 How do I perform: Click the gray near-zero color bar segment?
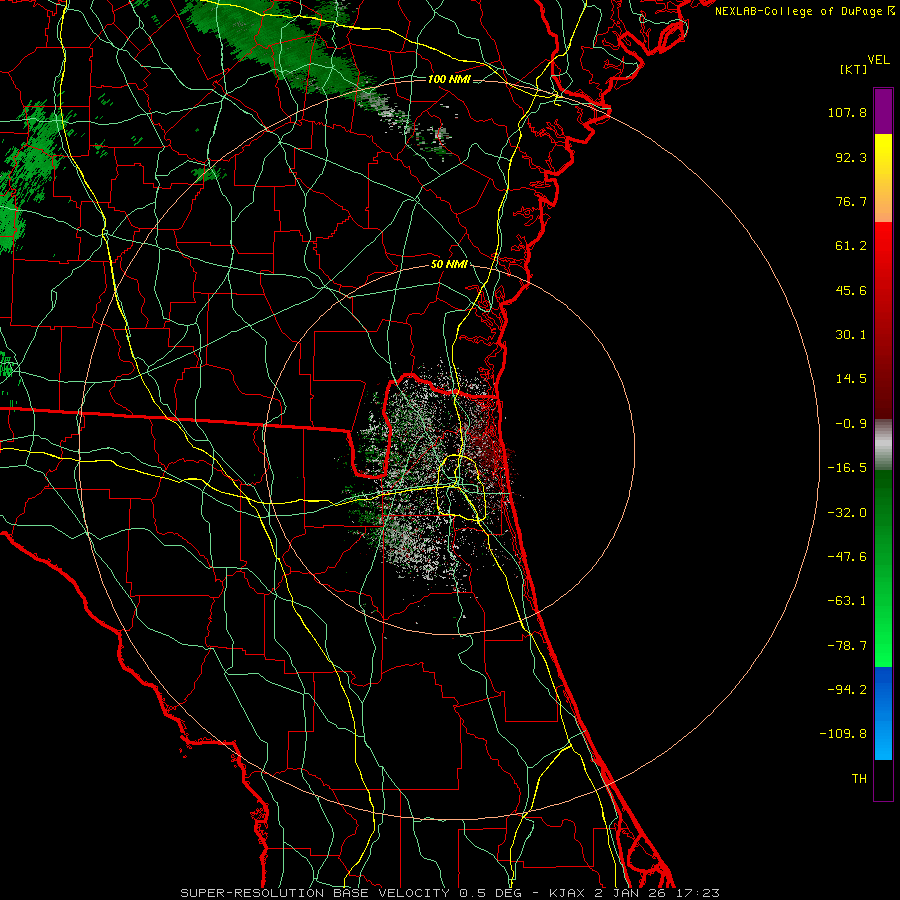click(x=883, y=445)
